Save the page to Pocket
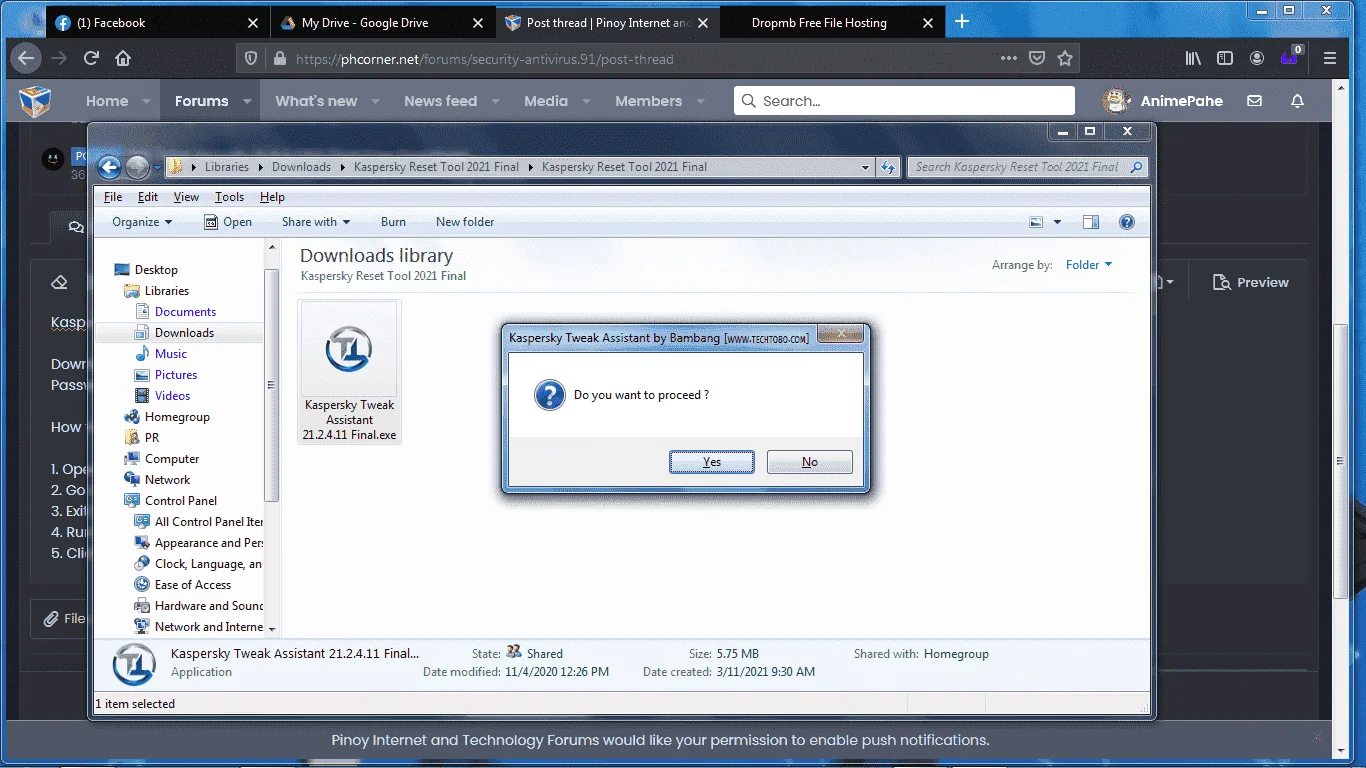Image resolution: width=1366 pixels, height=768 pixels. click(x=1038, y=58)
